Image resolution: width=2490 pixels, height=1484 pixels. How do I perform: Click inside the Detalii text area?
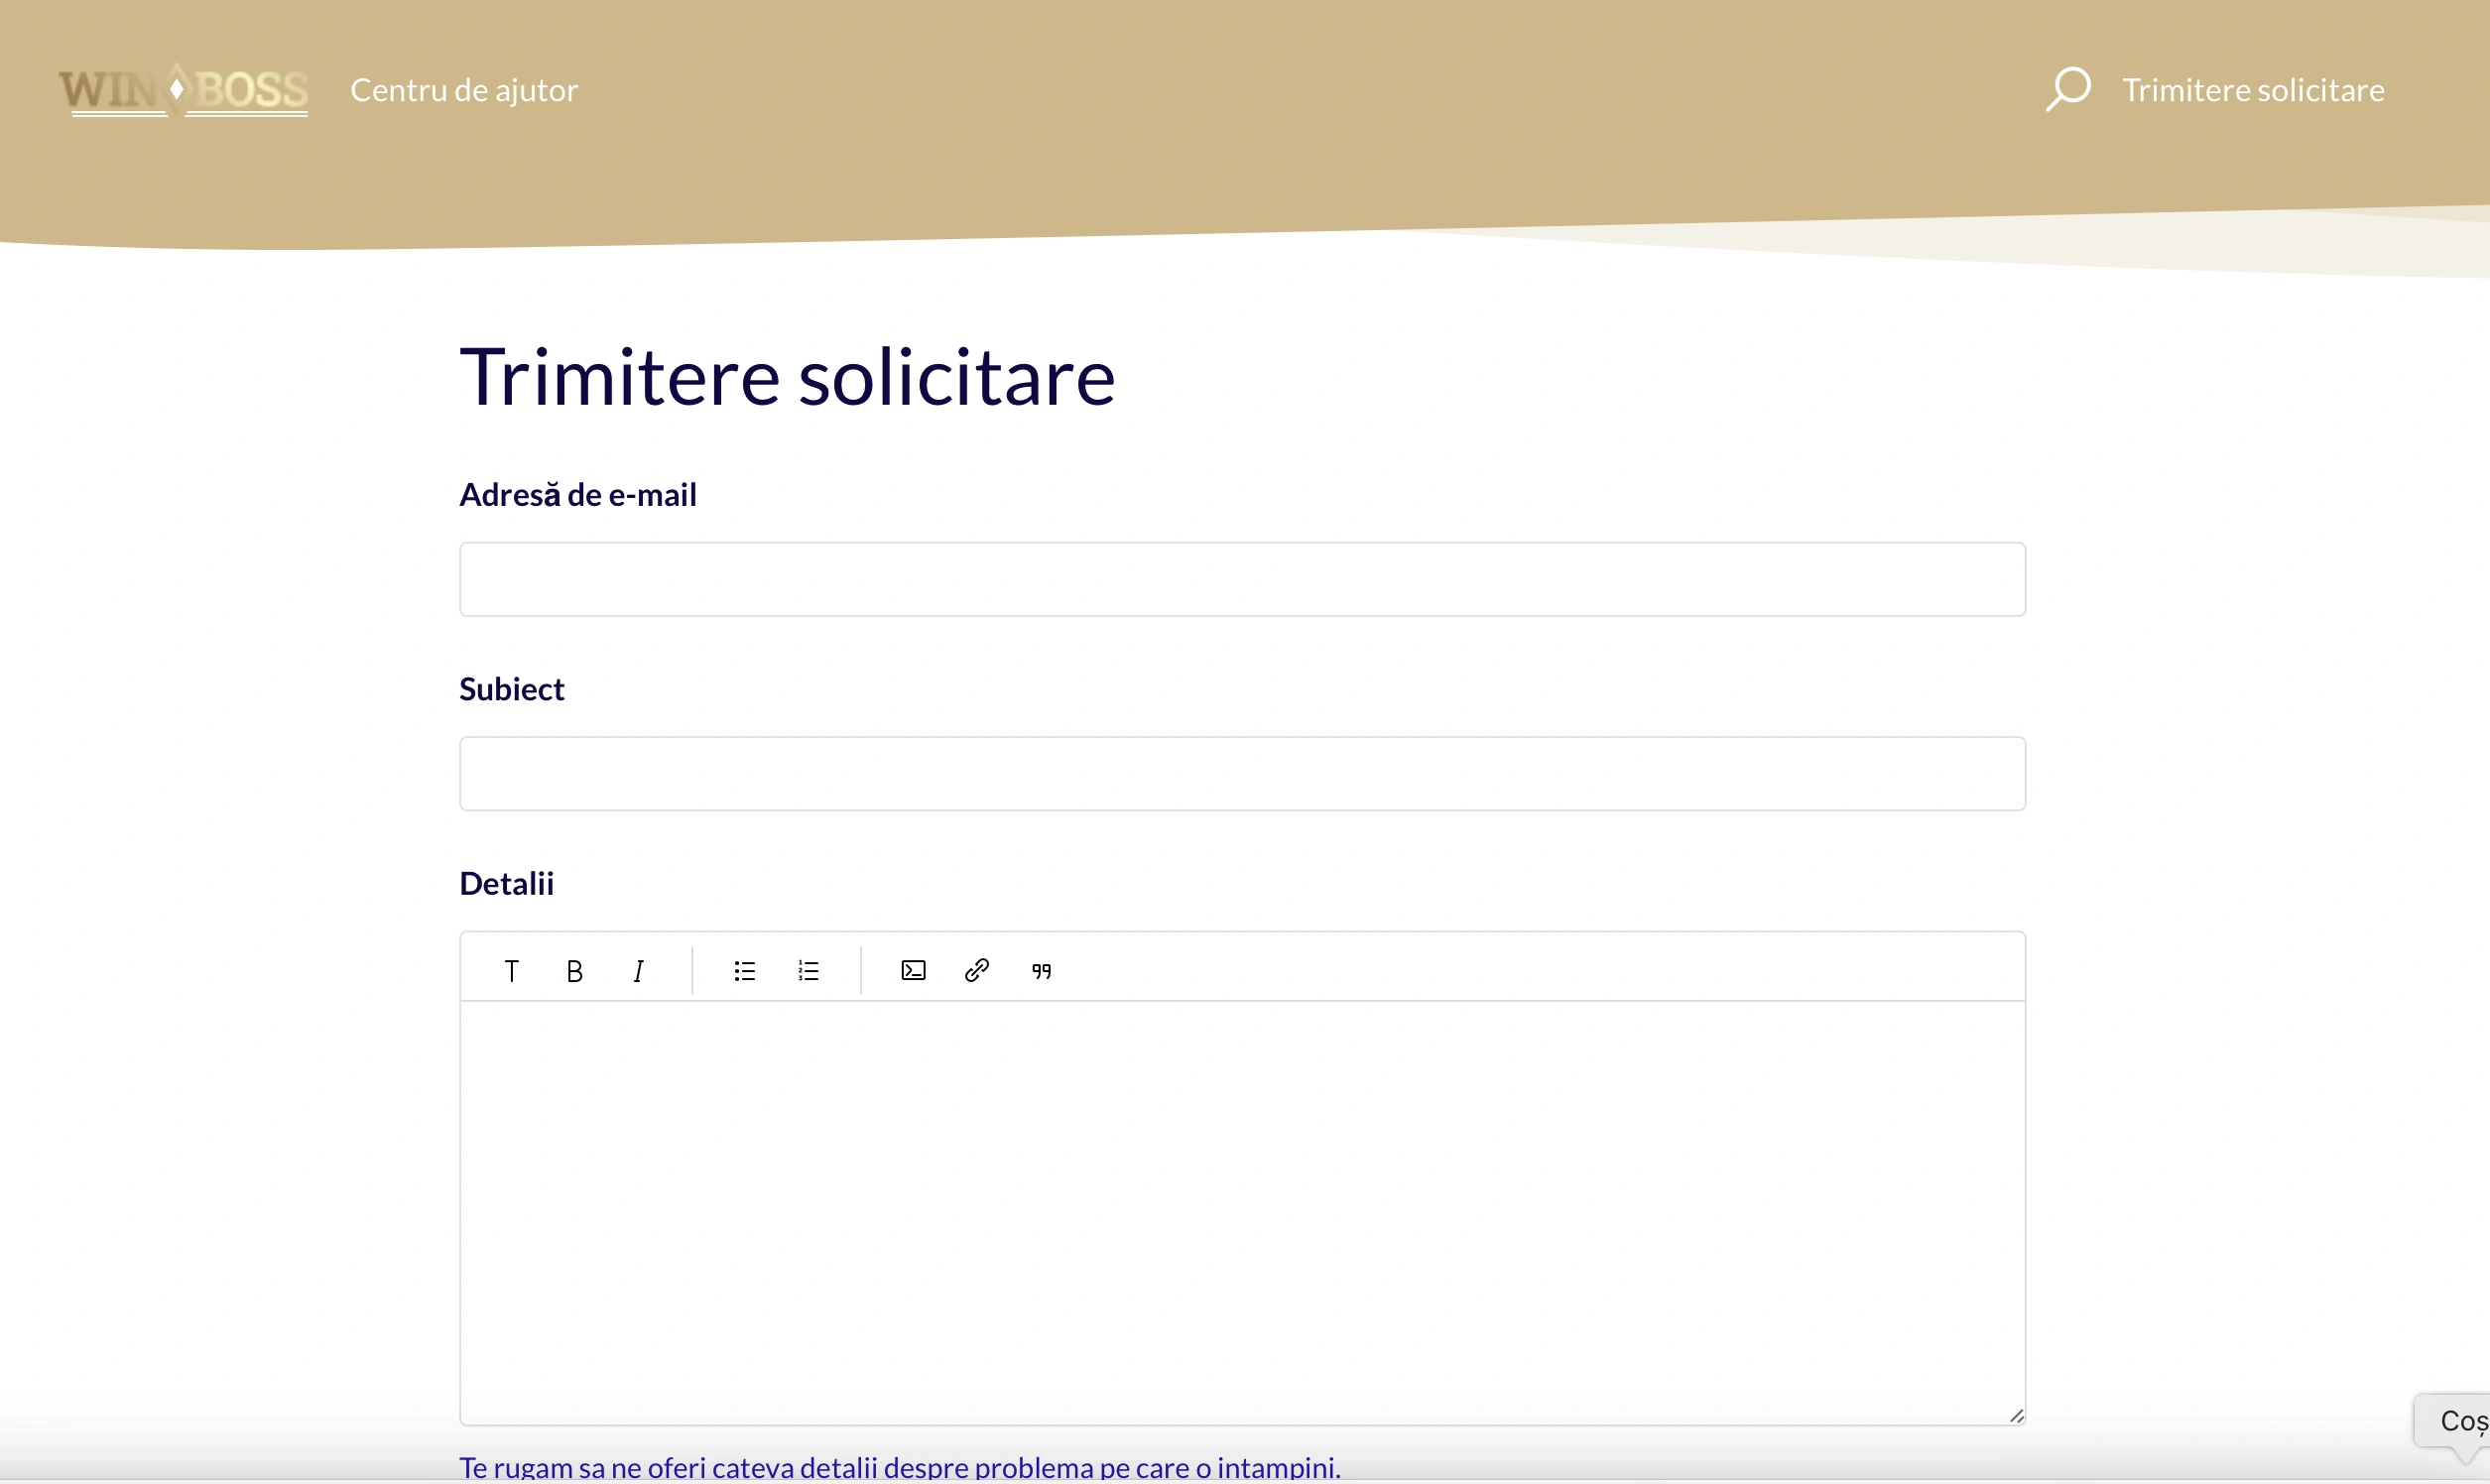pyautogui.click(x=1242, y=1213)
